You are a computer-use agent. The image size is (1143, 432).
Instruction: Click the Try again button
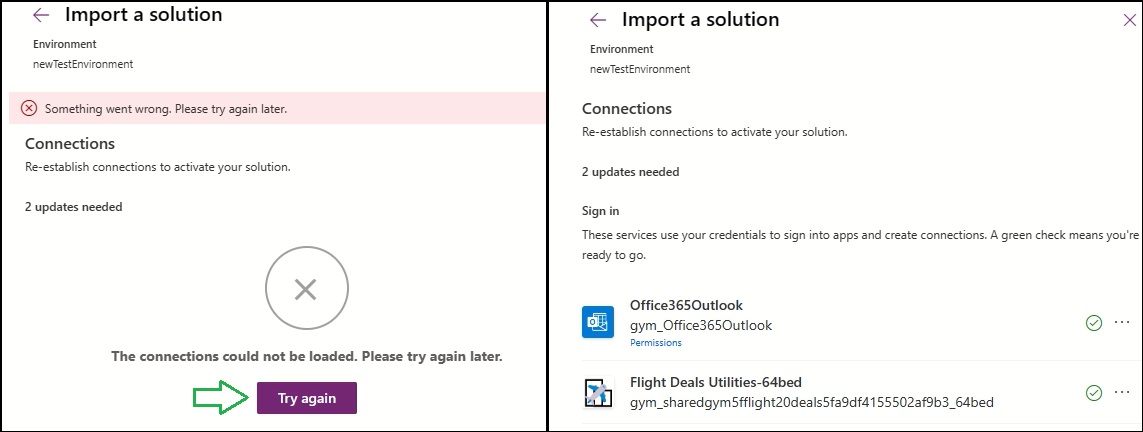click(306, 398)
